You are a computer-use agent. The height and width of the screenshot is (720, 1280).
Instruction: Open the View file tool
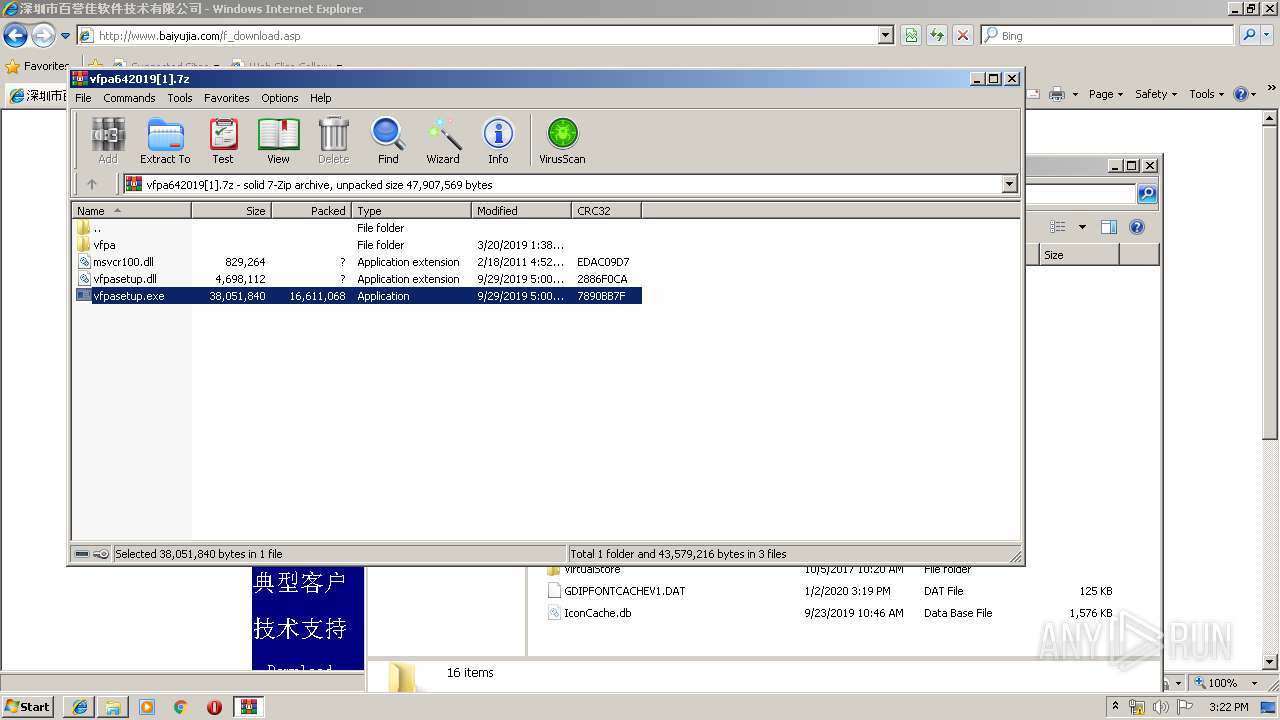(278, 141)
